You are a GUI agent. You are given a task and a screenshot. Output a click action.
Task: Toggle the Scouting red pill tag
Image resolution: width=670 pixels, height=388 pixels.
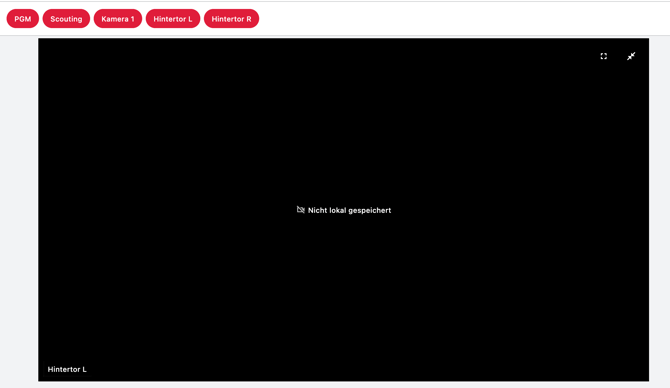[x=66, y=19]
